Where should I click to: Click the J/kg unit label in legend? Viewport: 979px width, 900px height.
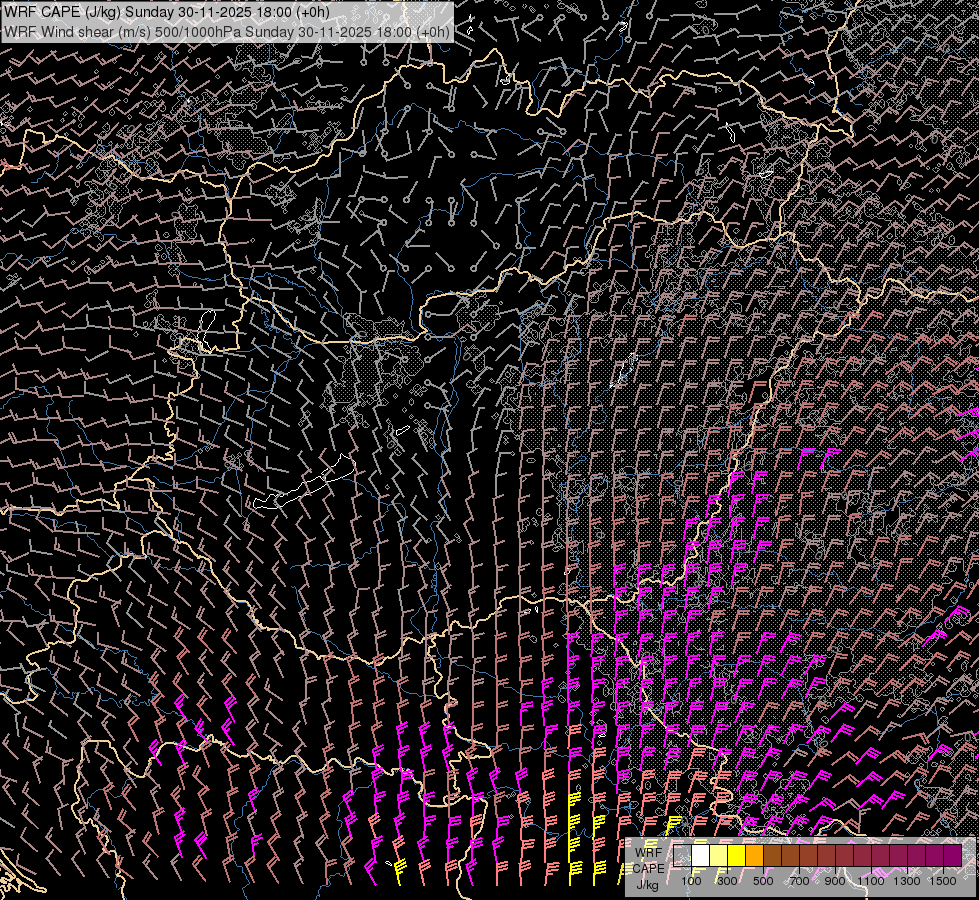tap(647, 884)
